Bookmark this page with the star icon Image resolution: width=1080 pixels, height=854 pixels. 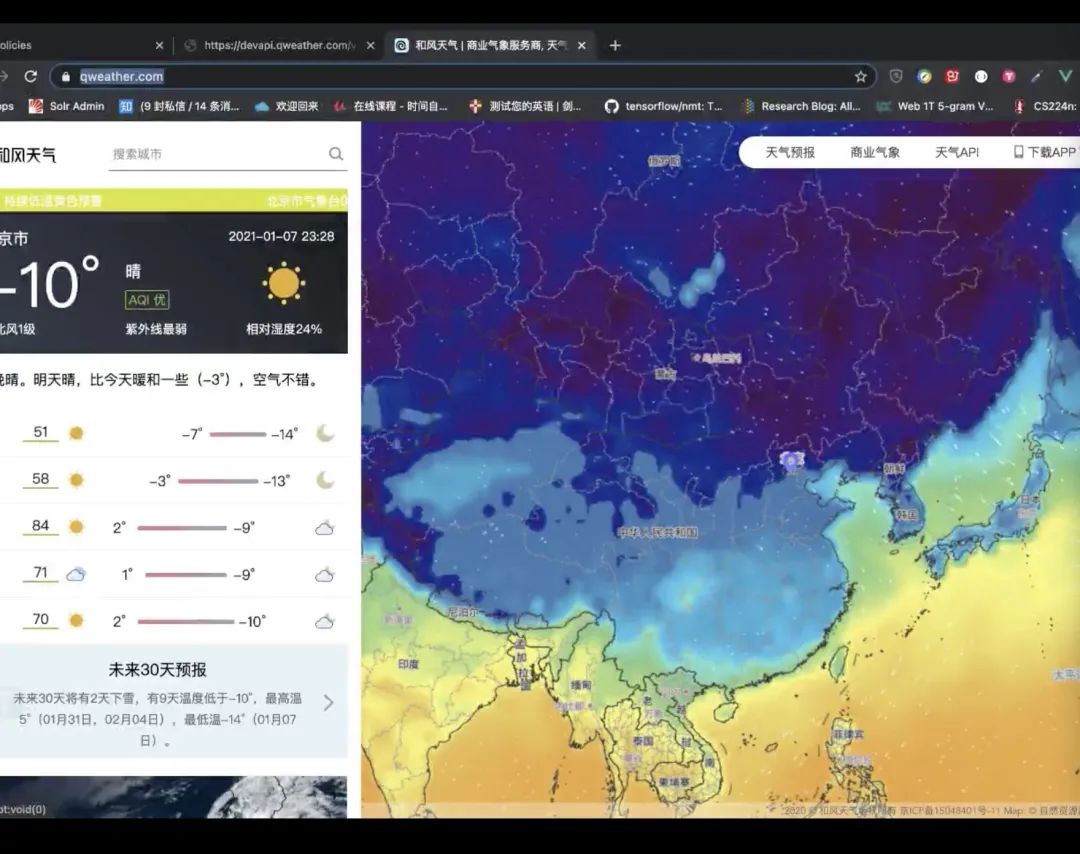860,76
